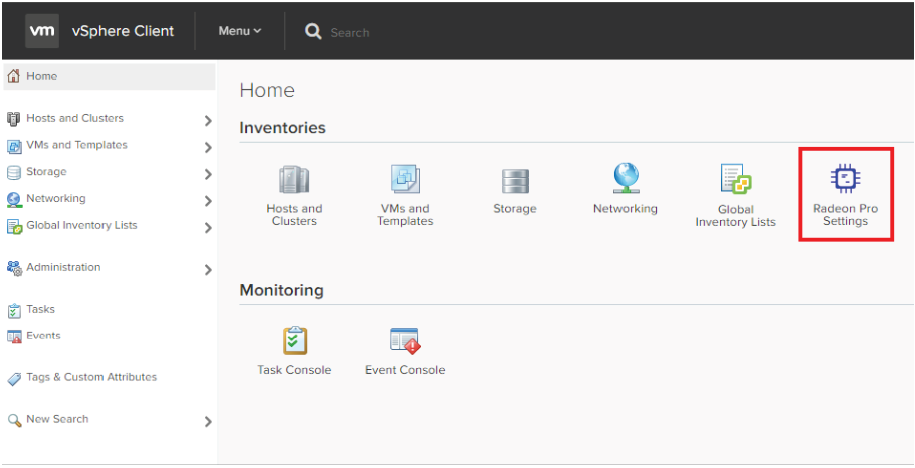This screenshot has width=915, height=468.
Task: Click Networking globe icon in sidebar
Action: click(x=14, y=200)
